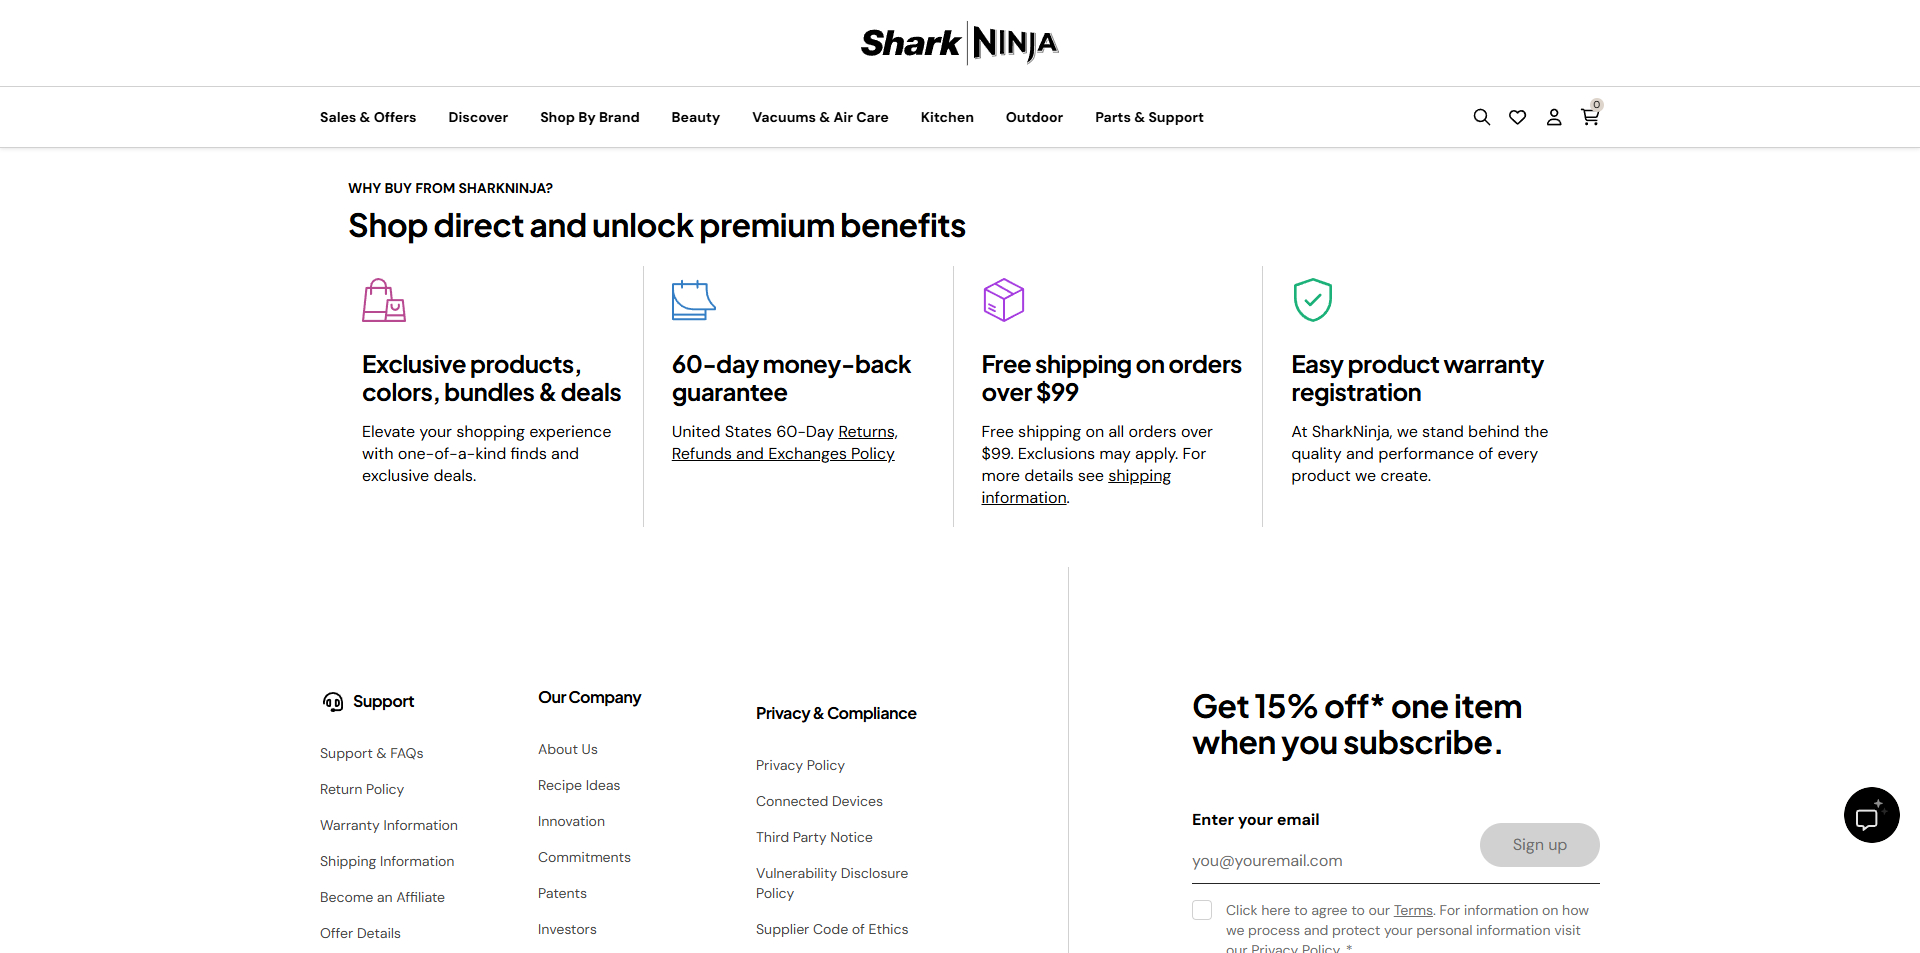Screen dimensions: 1920x953
Task: Expand the Sales & Offers menu
Action: [368, 117]
